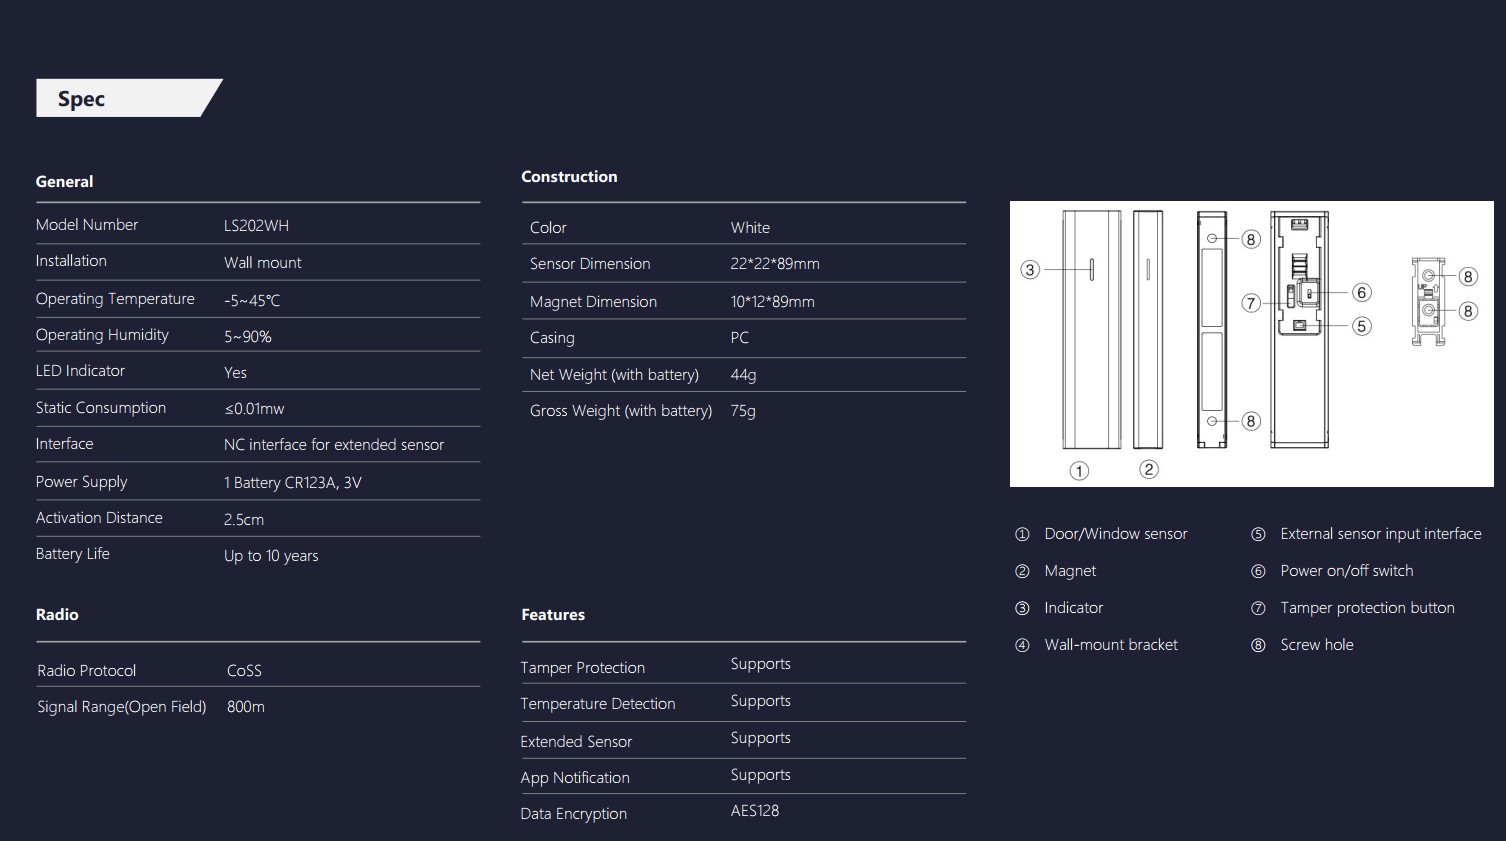Click callout 2 beneath the magnet drawing
This screenshot has width=1506, height=841.
1149,469
